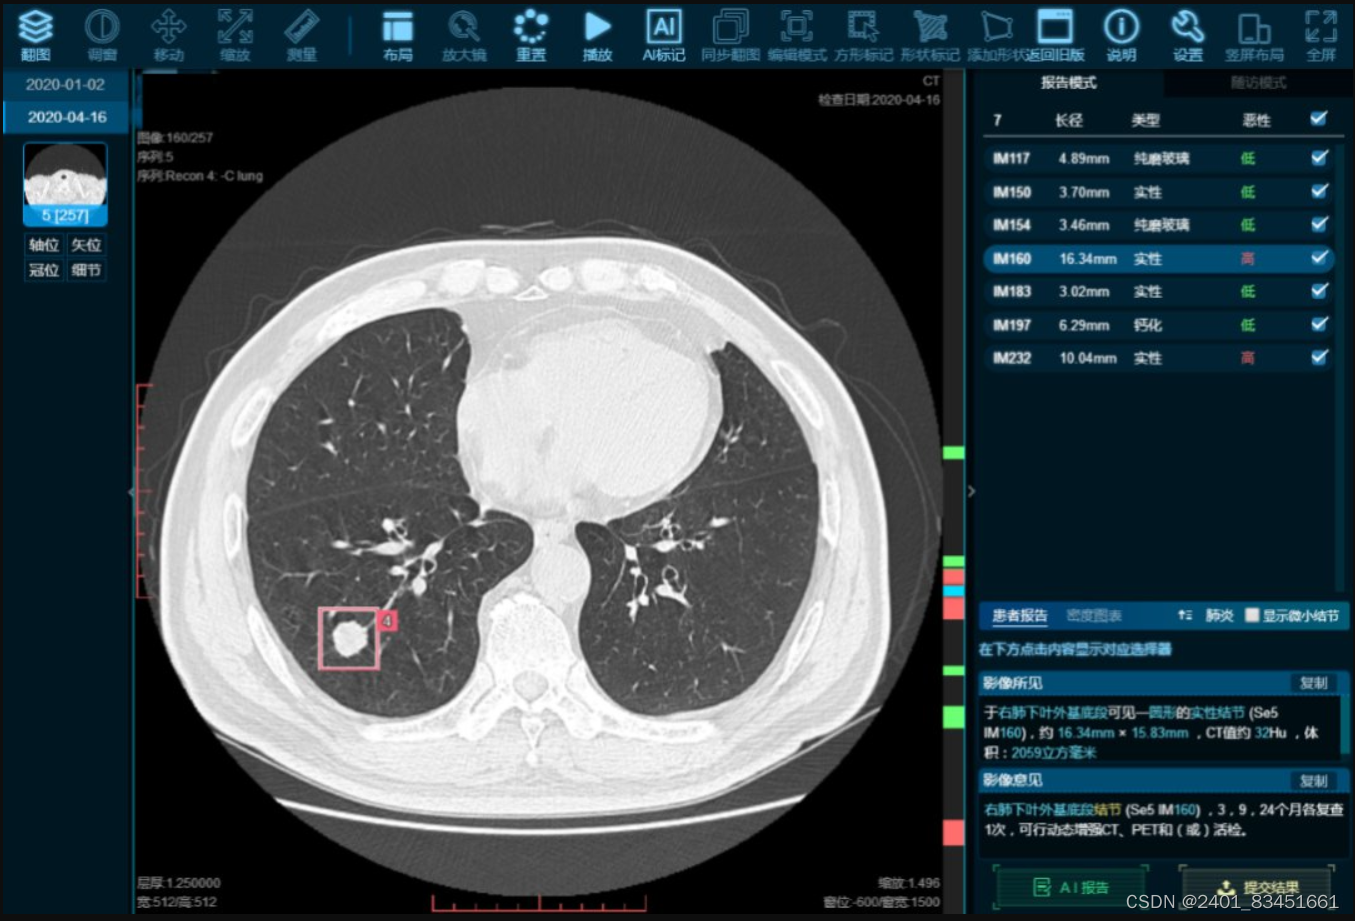Uncheck the IM197 nodule checkbox

pos(1319,324)
